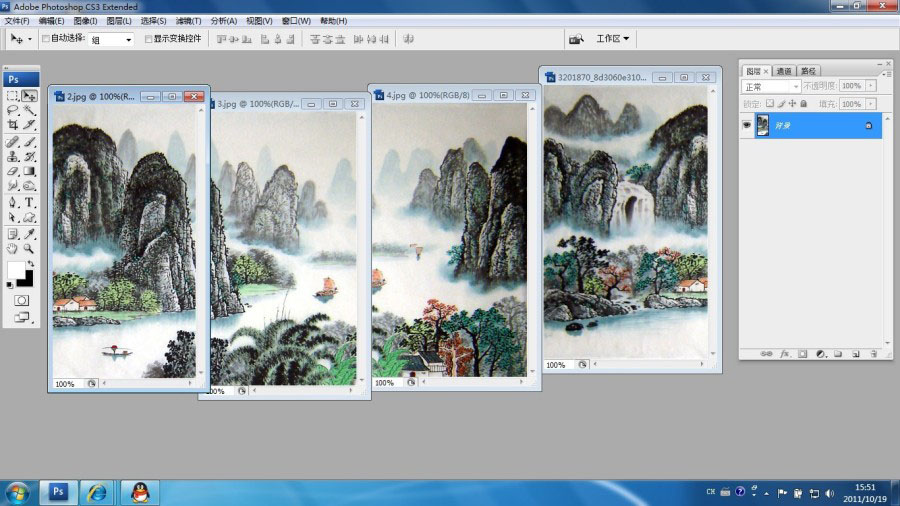Select the Rectangular Marquee tool
This screenshot has height=506, width=900.
coord(13,96)
